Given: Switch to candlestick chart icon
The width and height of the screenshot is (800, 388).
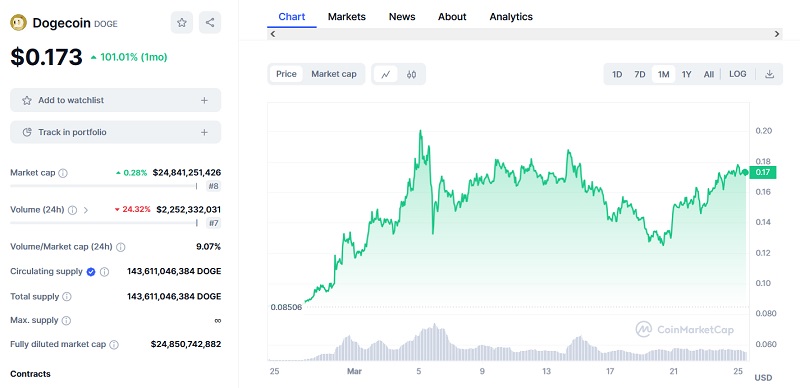Looking at the screenshot, I should point(412,74).
